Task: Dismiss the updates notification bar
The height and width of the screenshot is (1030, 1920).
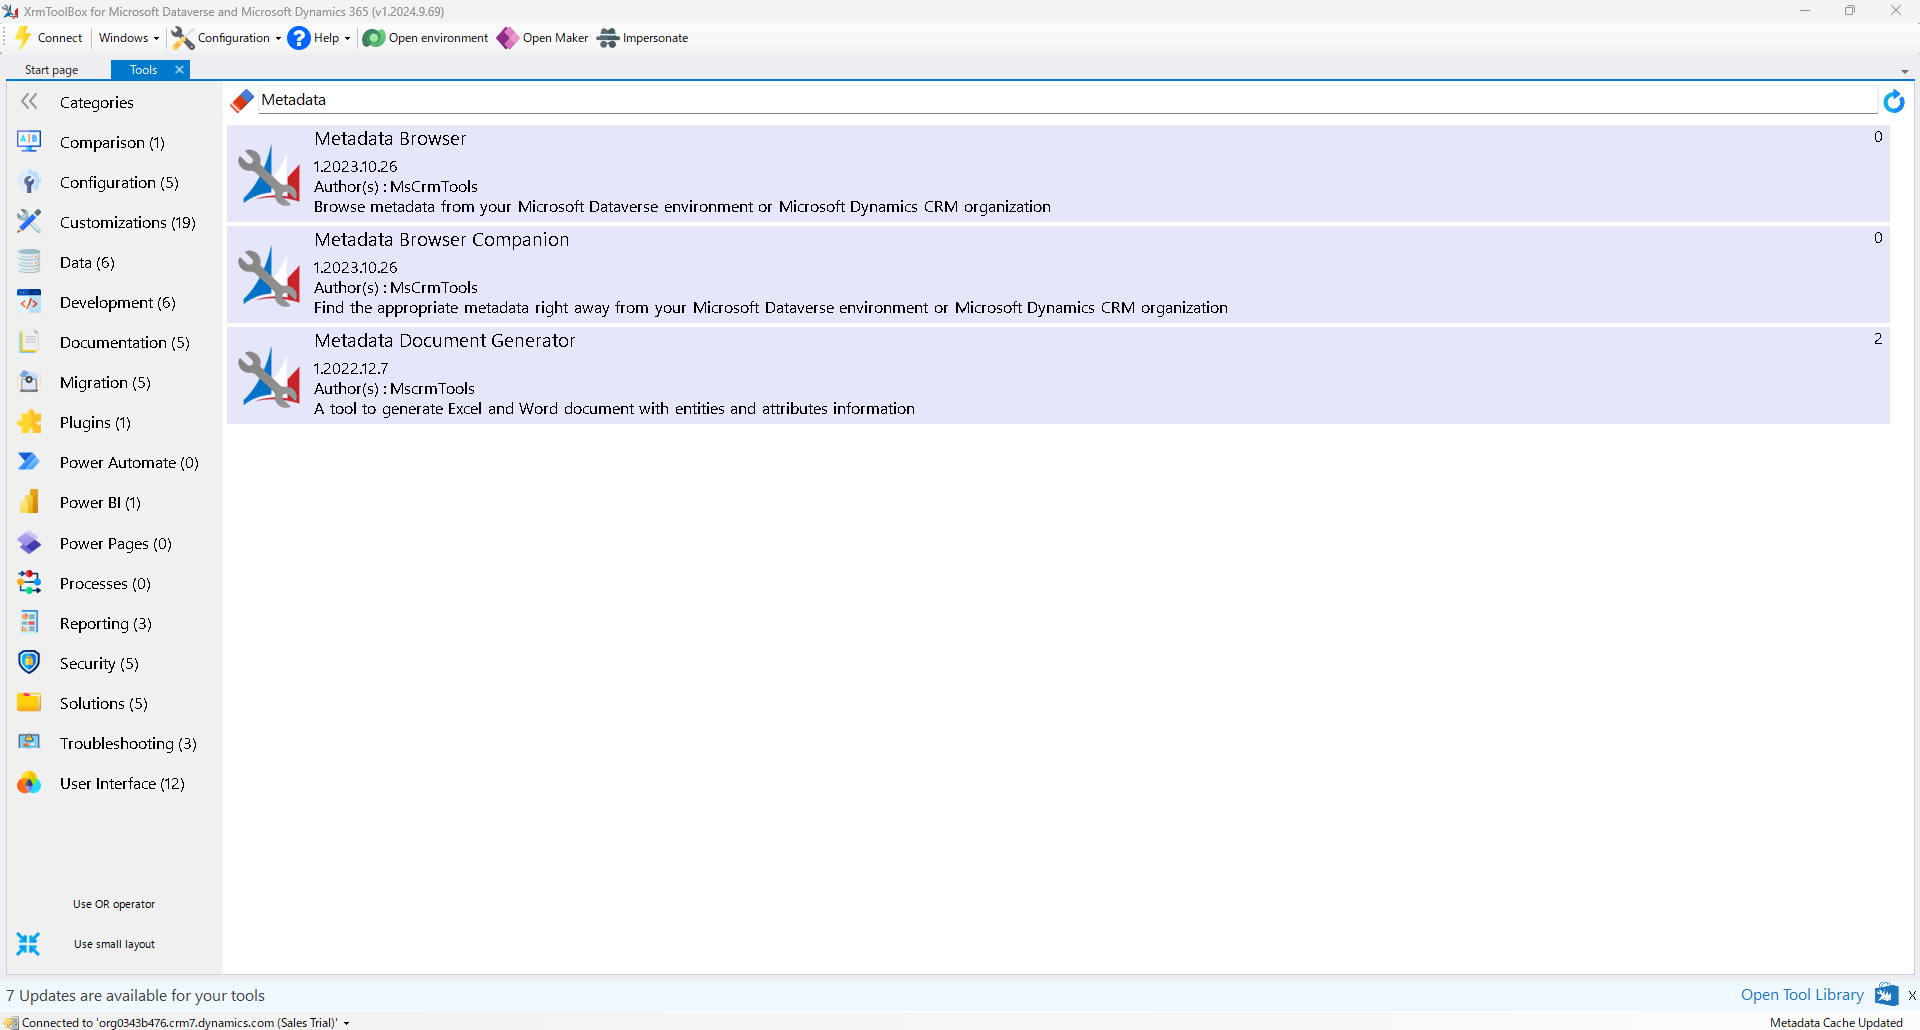Action: 1912,995
